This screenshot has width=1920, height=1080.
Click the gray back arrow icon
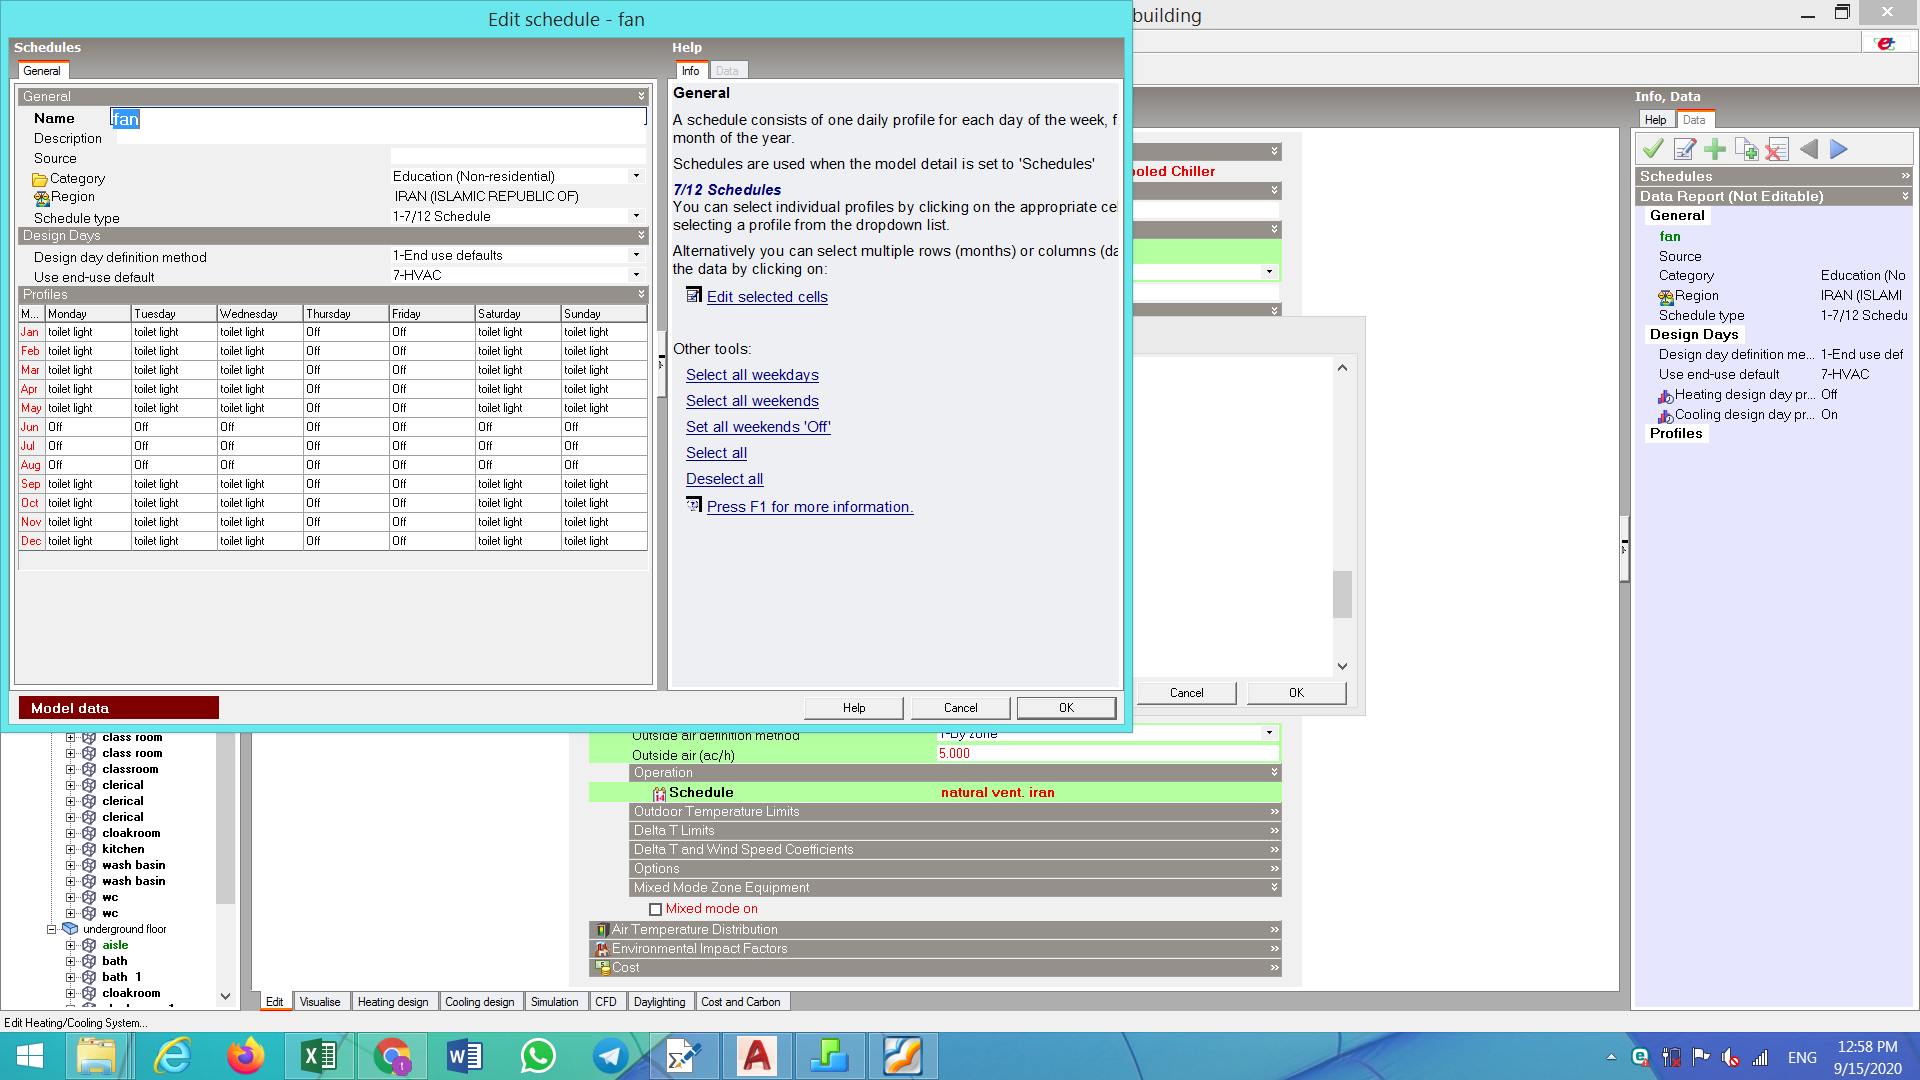tap(1808, 149)
